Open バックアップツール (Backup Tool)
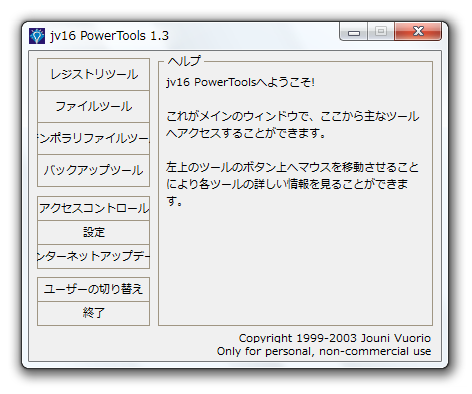The width and height of the screenshot is (472, 394). pyautogui.click(x=93, y=170)
